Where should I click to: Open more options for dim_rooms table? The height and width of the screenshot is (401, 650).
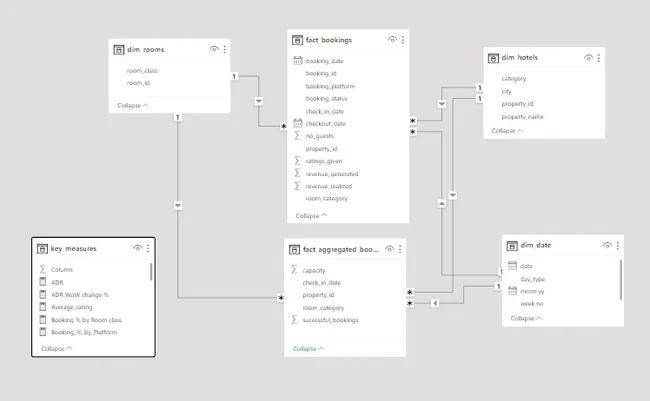click(225, 49)
